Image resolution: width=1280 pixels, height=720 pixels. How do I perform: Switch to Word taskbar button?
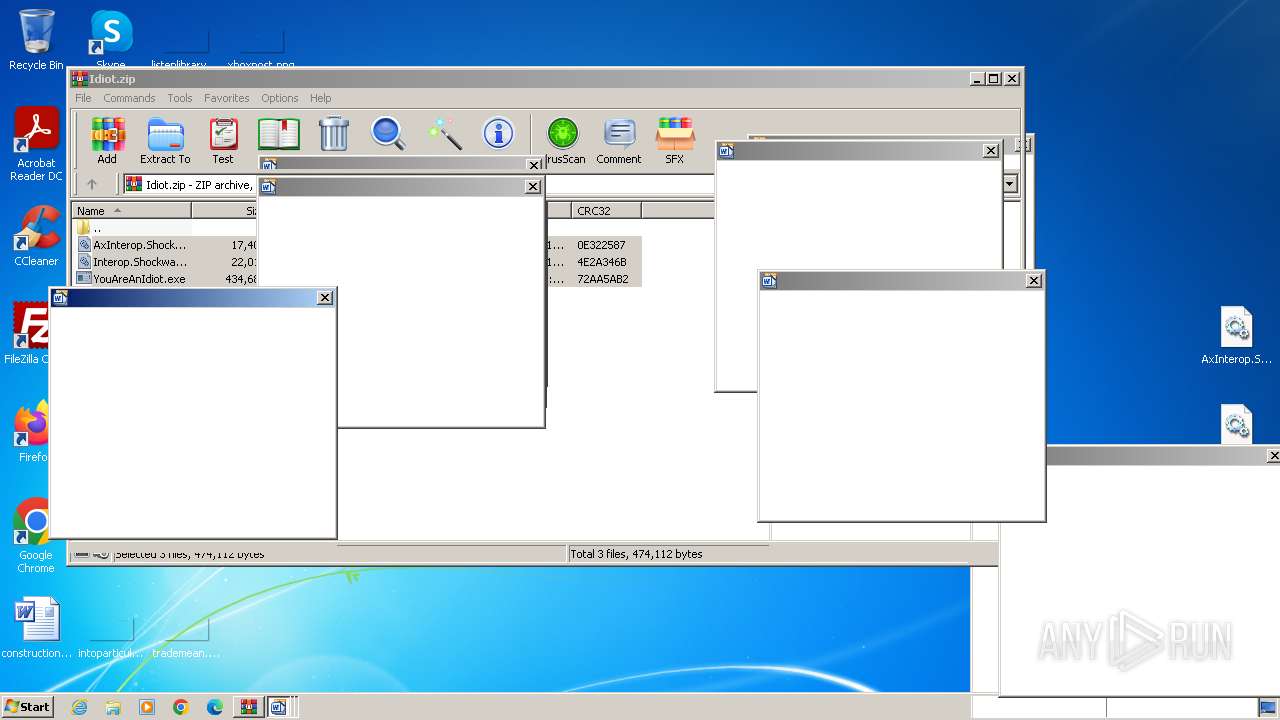279,707
